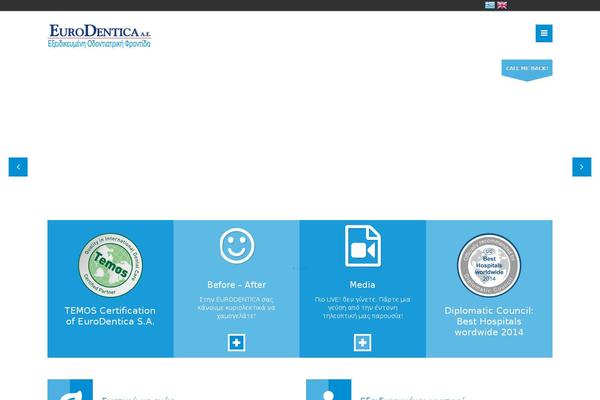The width and height of the screenshot is (600, 400).
Task: Open the hamburger navigation menu
Action: (x=544, y=33)
